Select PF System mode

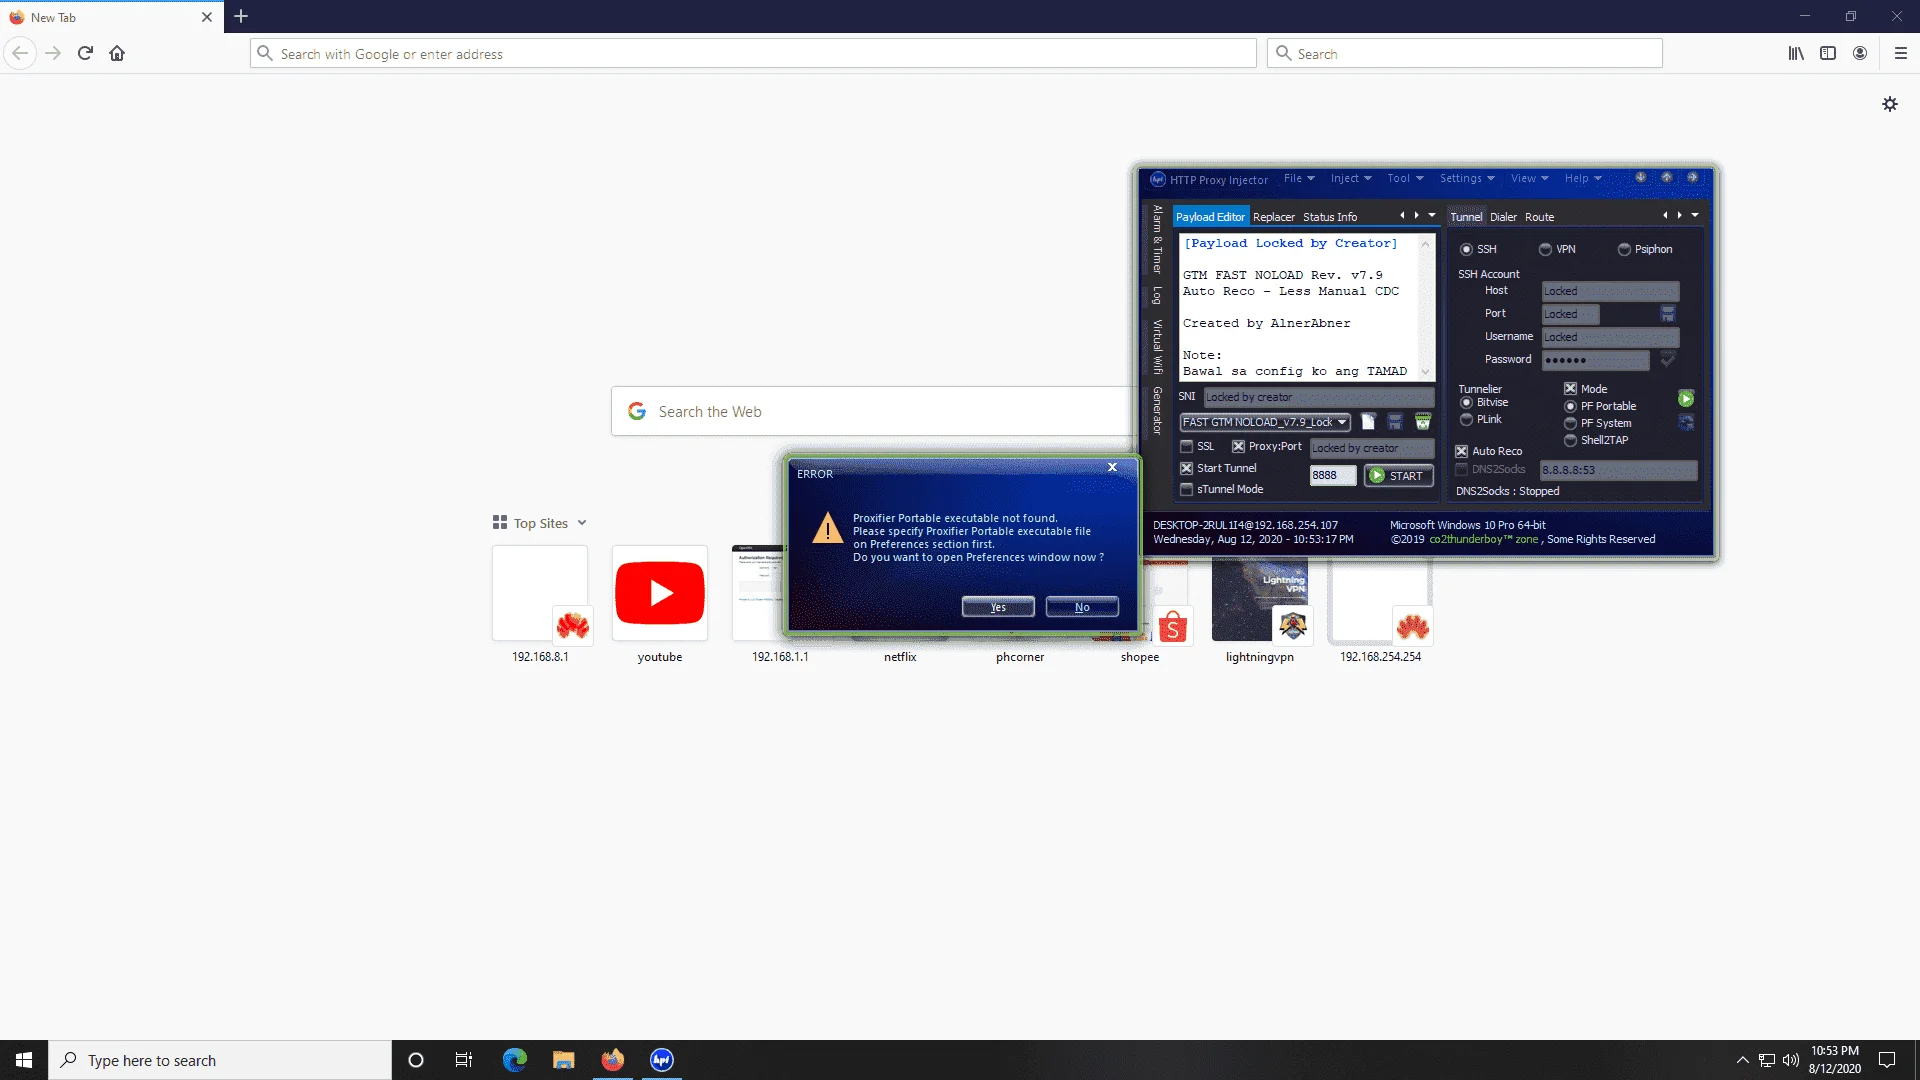[x=1570, y=423]
